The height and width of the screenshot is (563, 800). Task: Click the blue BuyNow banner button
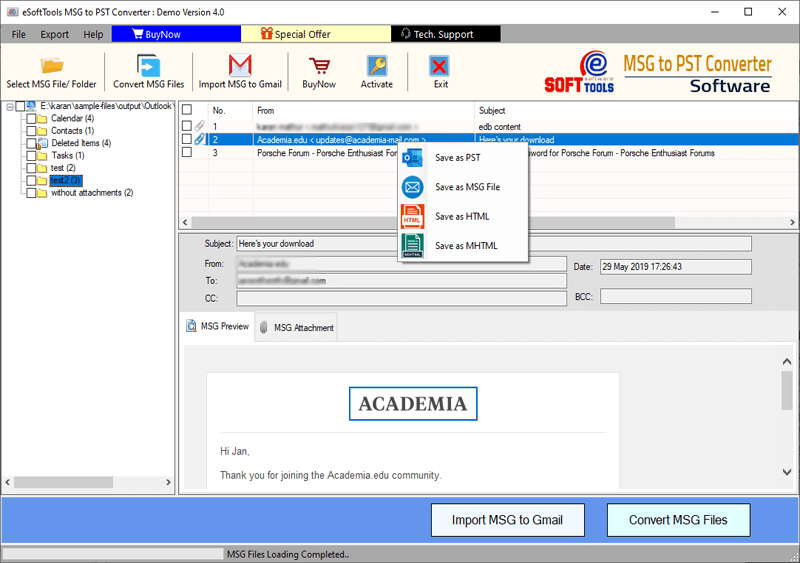tap(176, 34)
